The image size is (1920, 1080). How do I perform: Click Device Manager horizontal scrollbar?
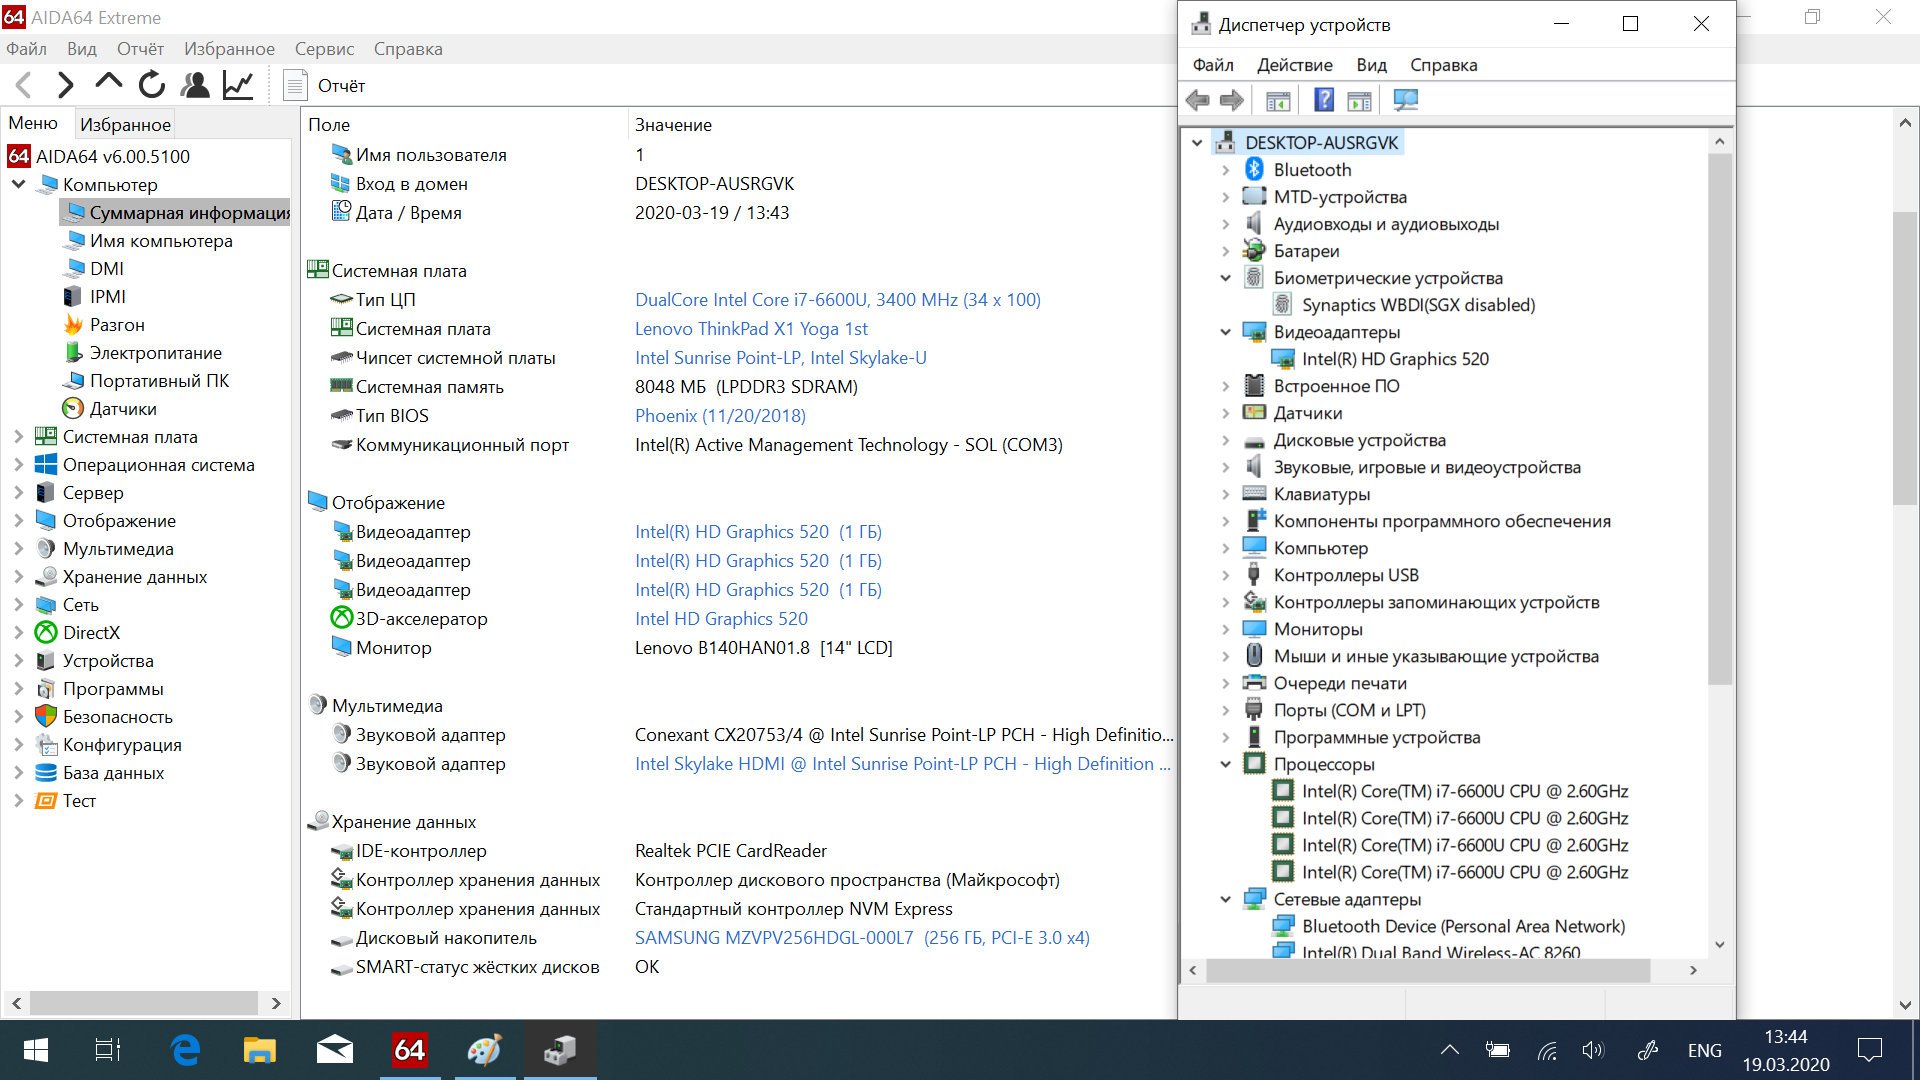1429,970
